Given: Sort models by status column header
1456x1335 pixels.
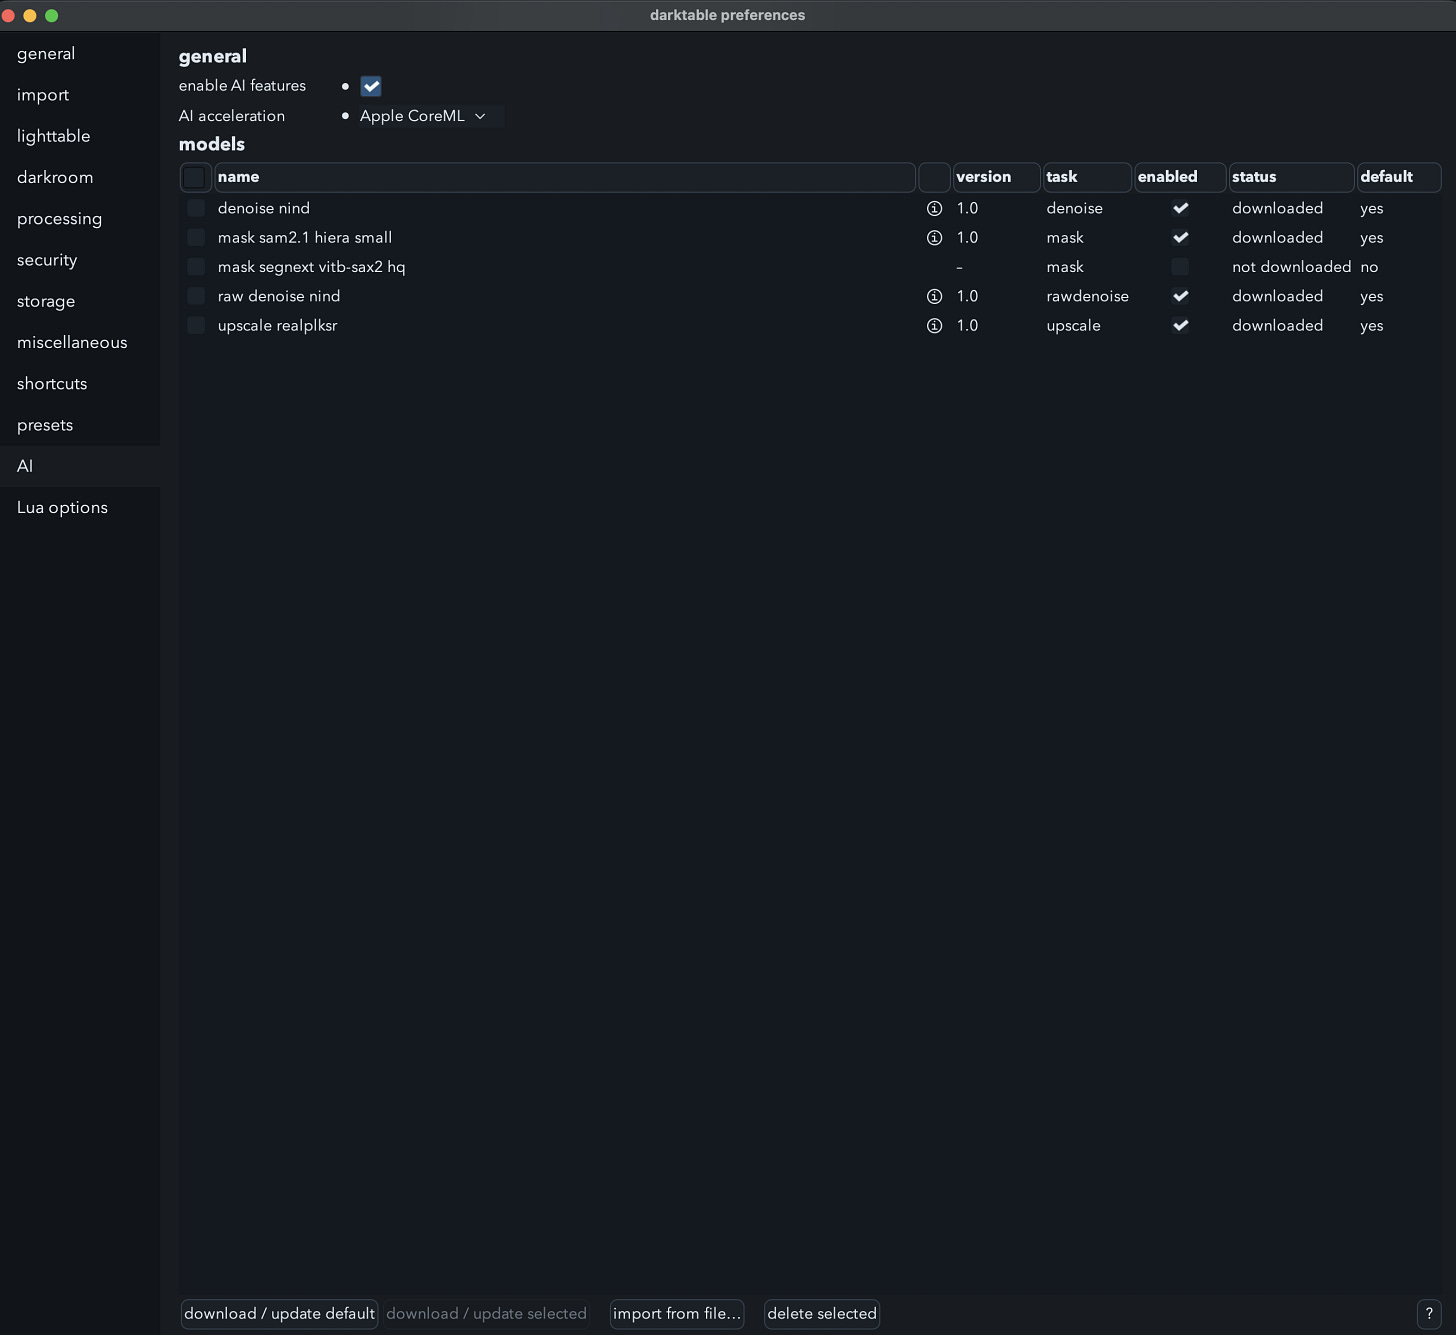Looking at the screenshot, I should [1291, 177].
